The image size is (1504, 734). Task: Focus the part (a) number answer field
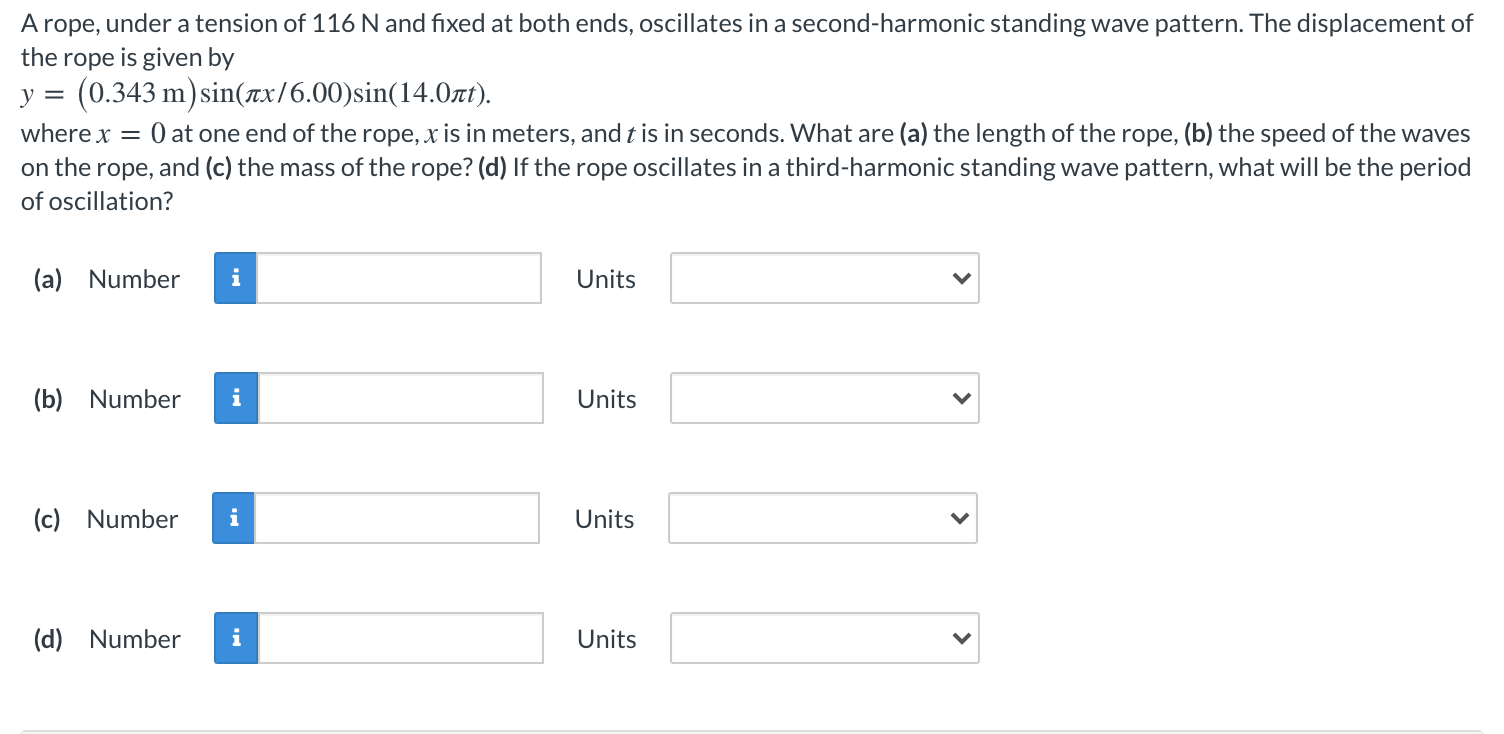tap(399, 278)
